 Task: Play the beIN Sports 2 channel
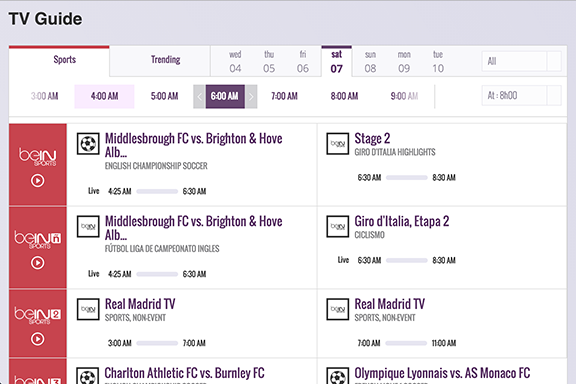(37, 339)
